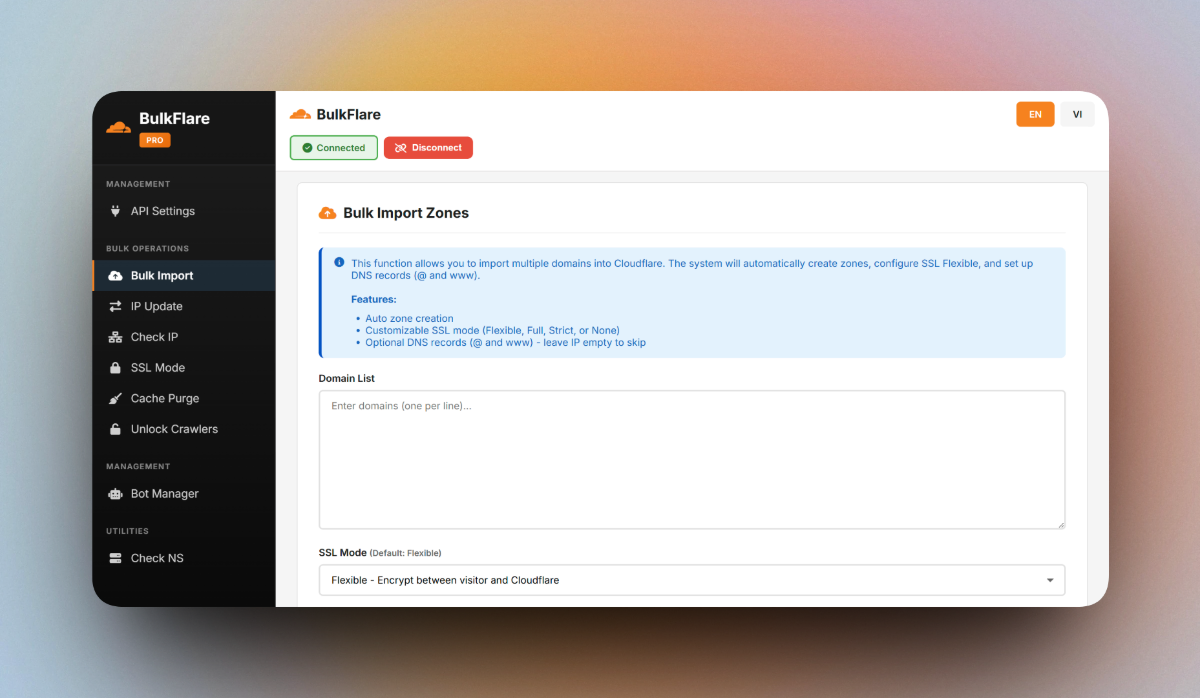Image resolution: width=1200 pixels, height=698 pixels.
Task: Navigate to the SSL Mode page
Action: (184, 368)
